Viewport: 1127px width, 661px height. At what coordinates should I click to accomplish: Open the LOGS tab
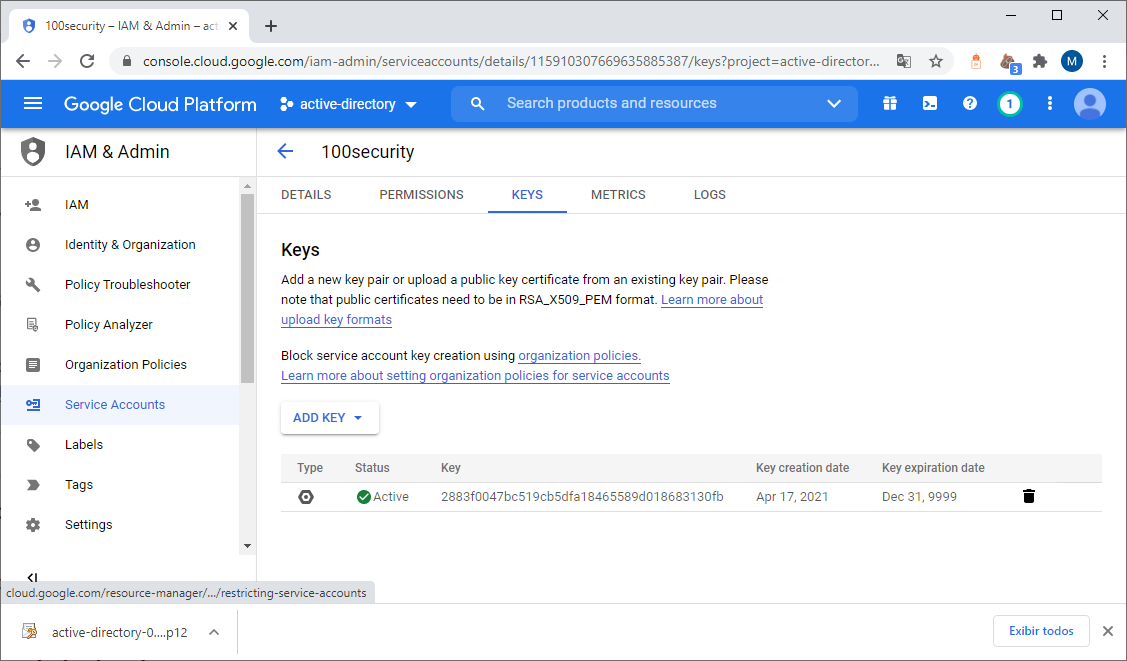709,195
